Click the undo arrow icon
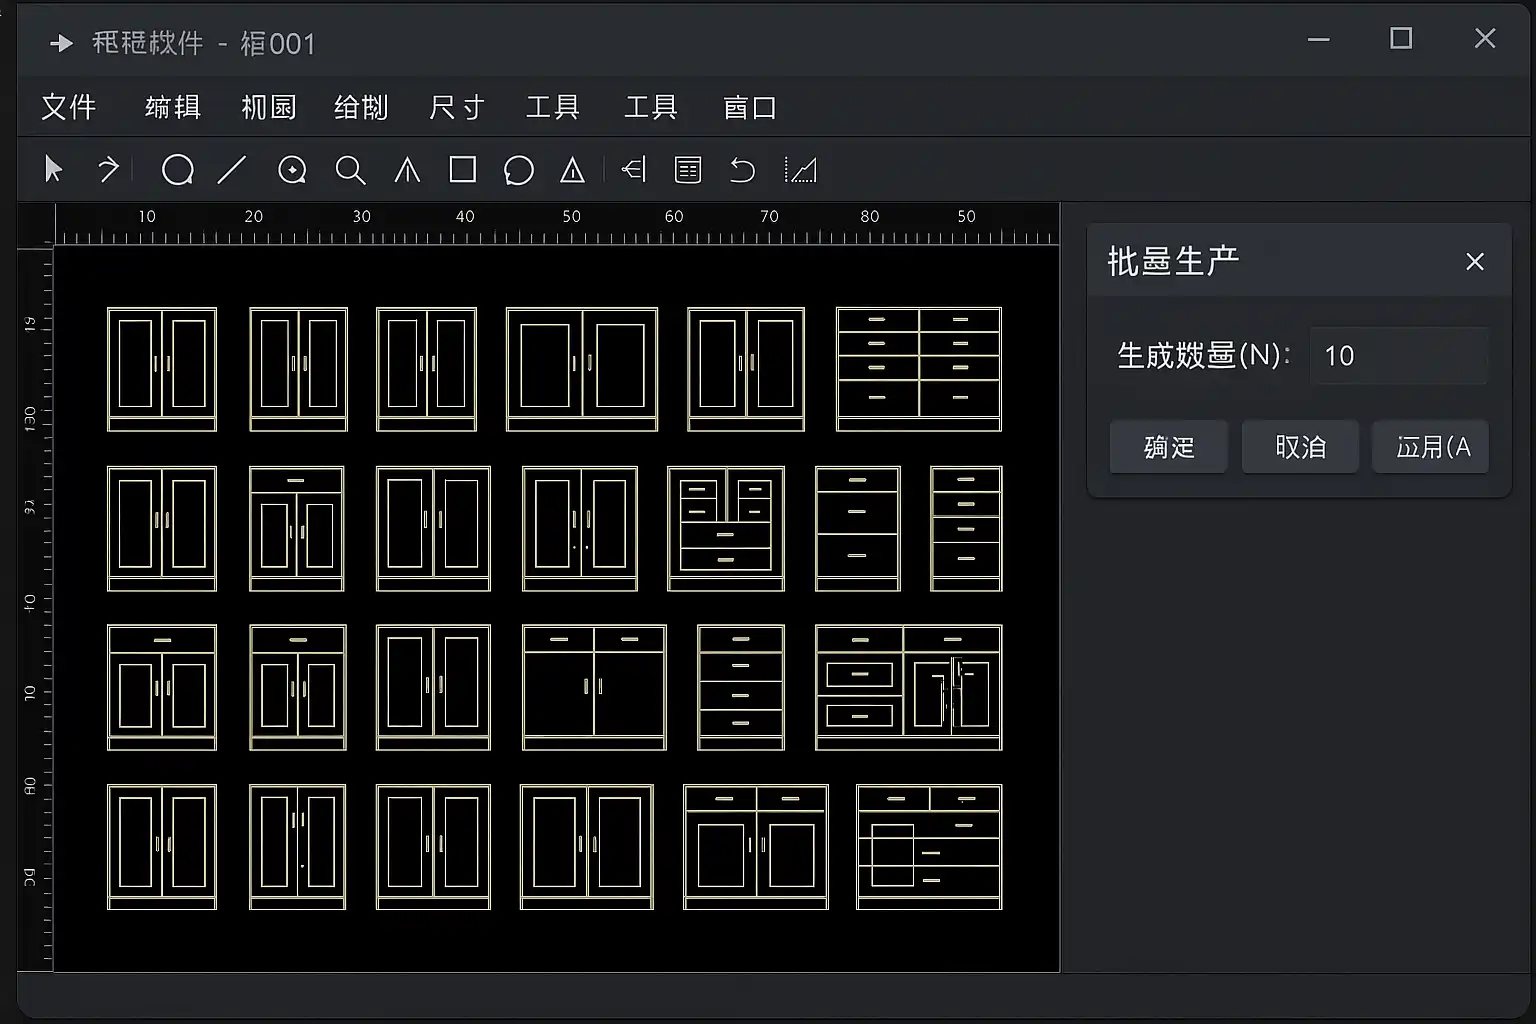 point(742,170)
